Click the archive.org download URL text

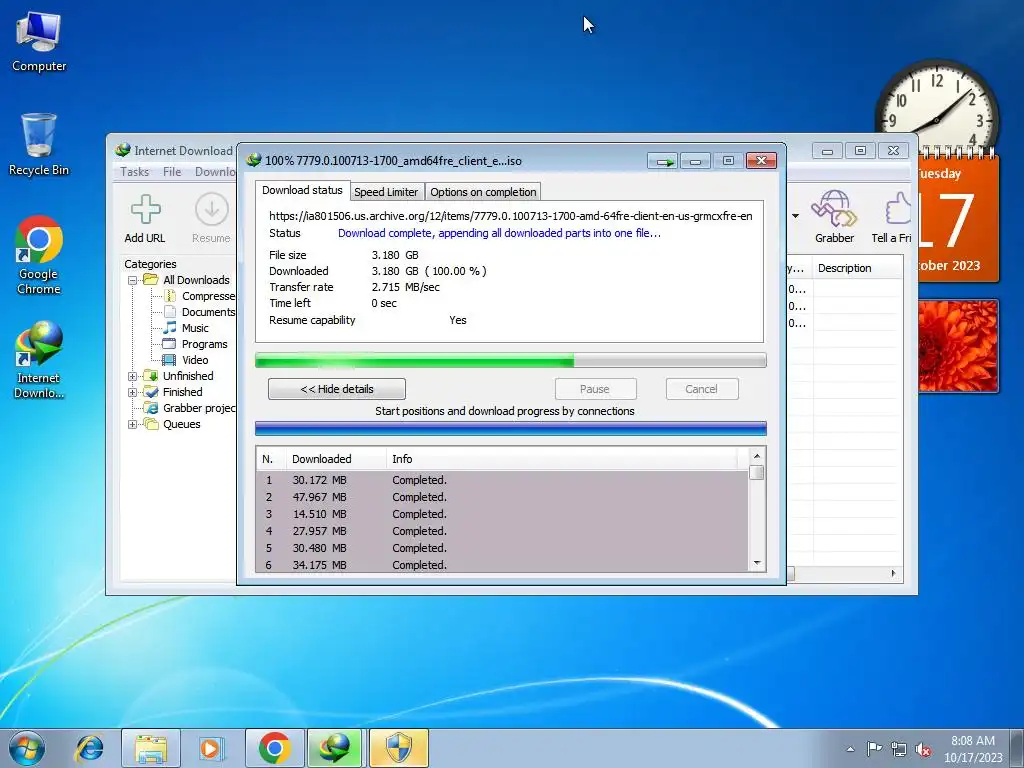tap(511, 216)
